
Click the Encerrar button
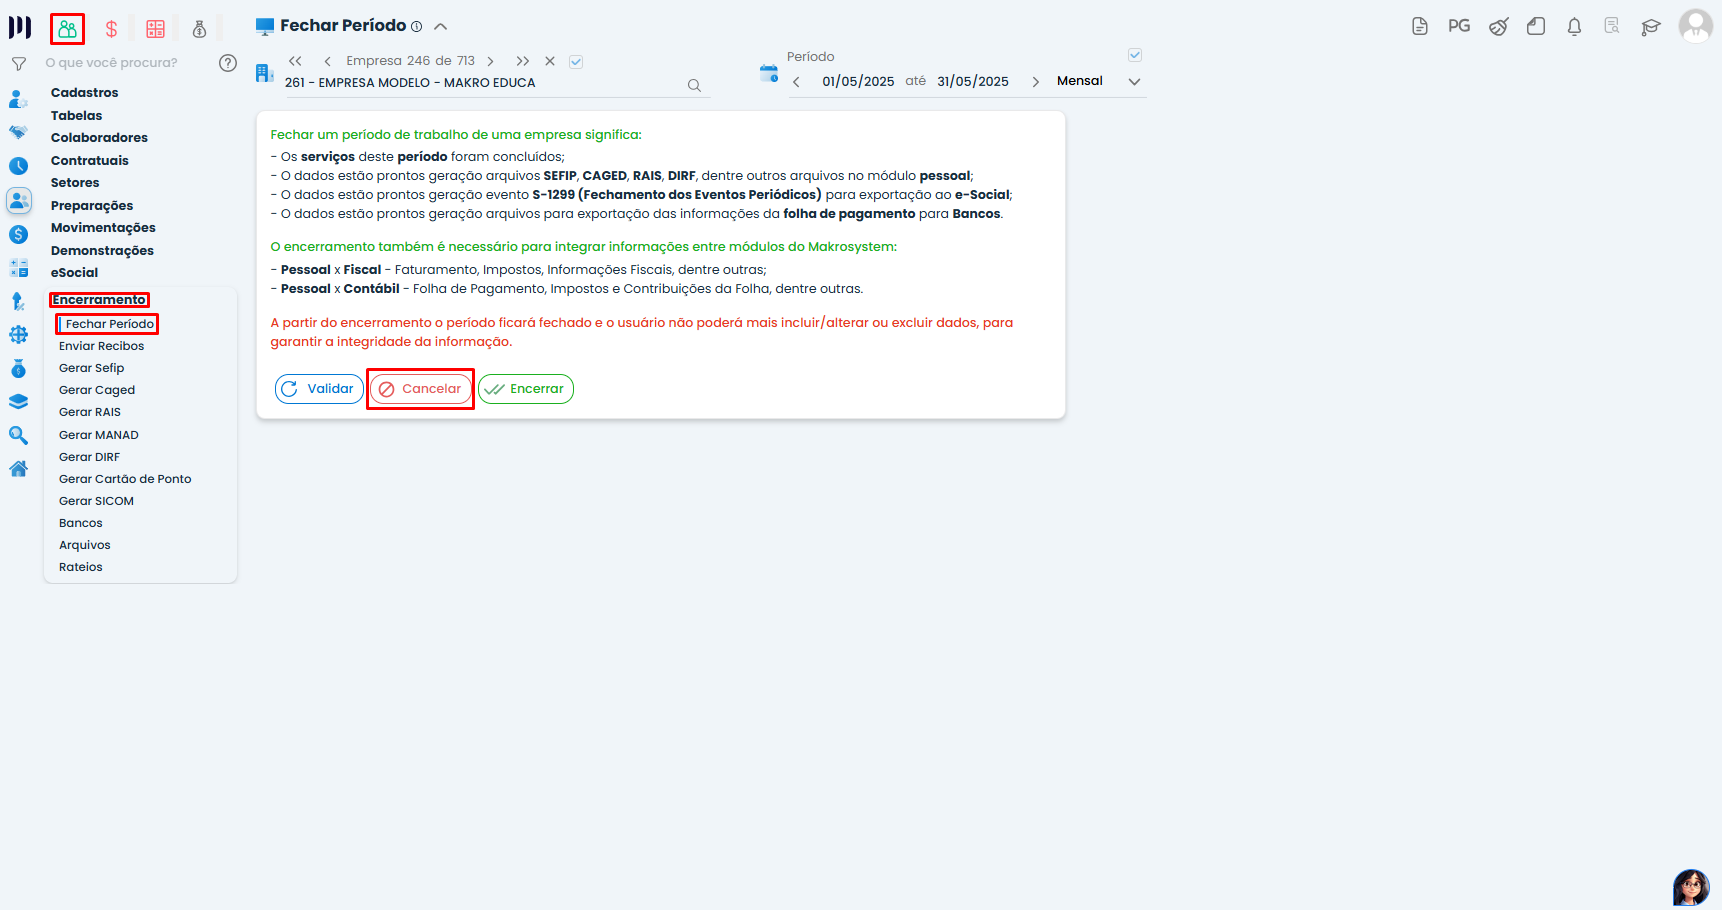526,389
